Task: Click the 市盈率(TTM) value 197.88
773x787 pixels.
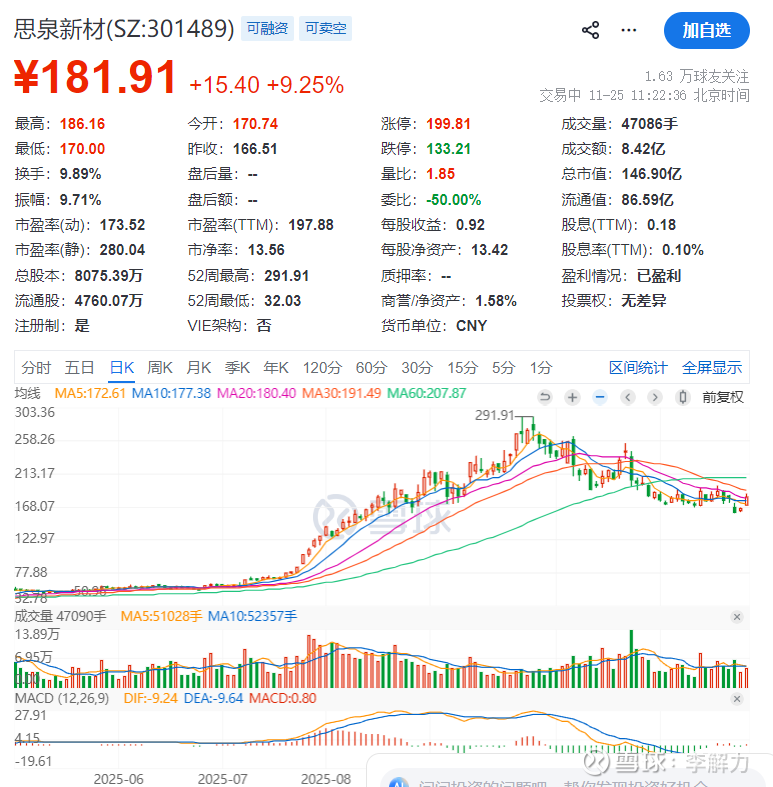Action: coord(311,225)
